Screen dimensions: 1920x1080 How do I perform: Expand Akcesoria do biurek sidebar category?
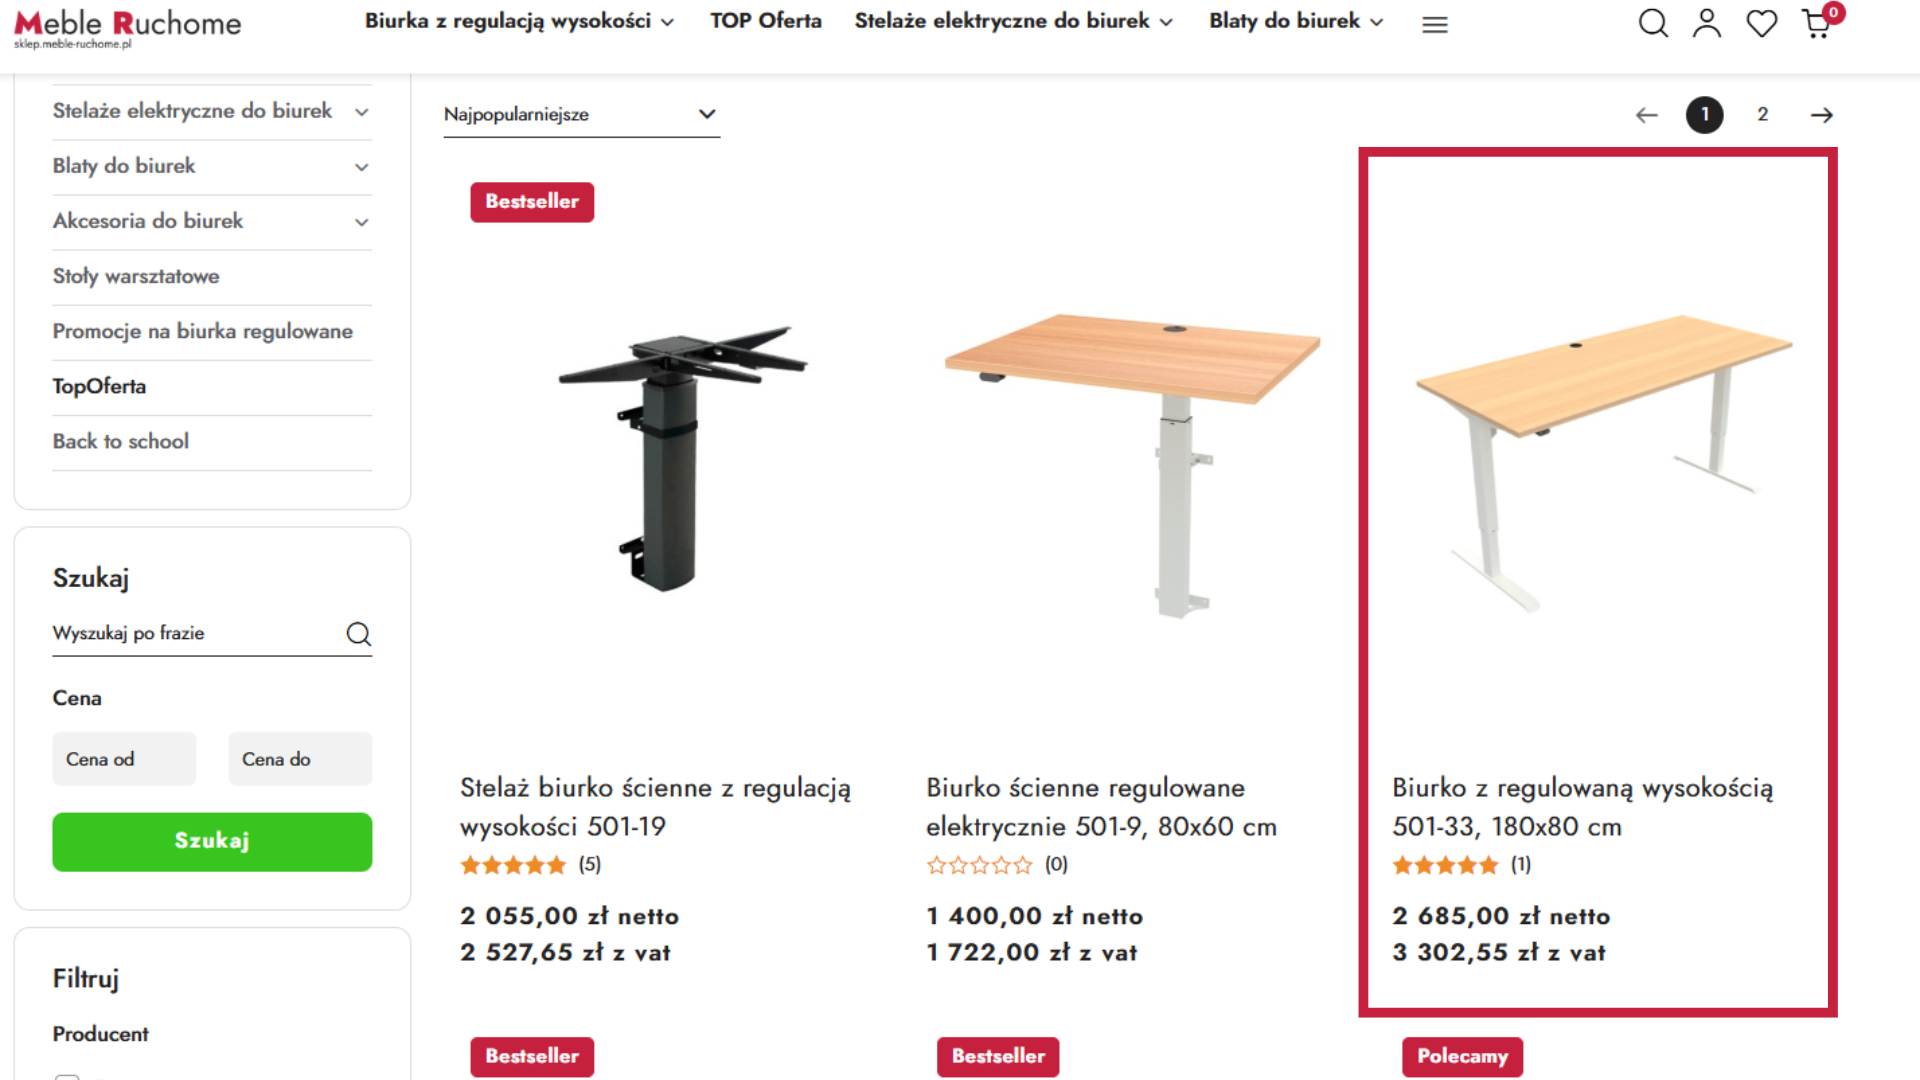click(362, 222)
